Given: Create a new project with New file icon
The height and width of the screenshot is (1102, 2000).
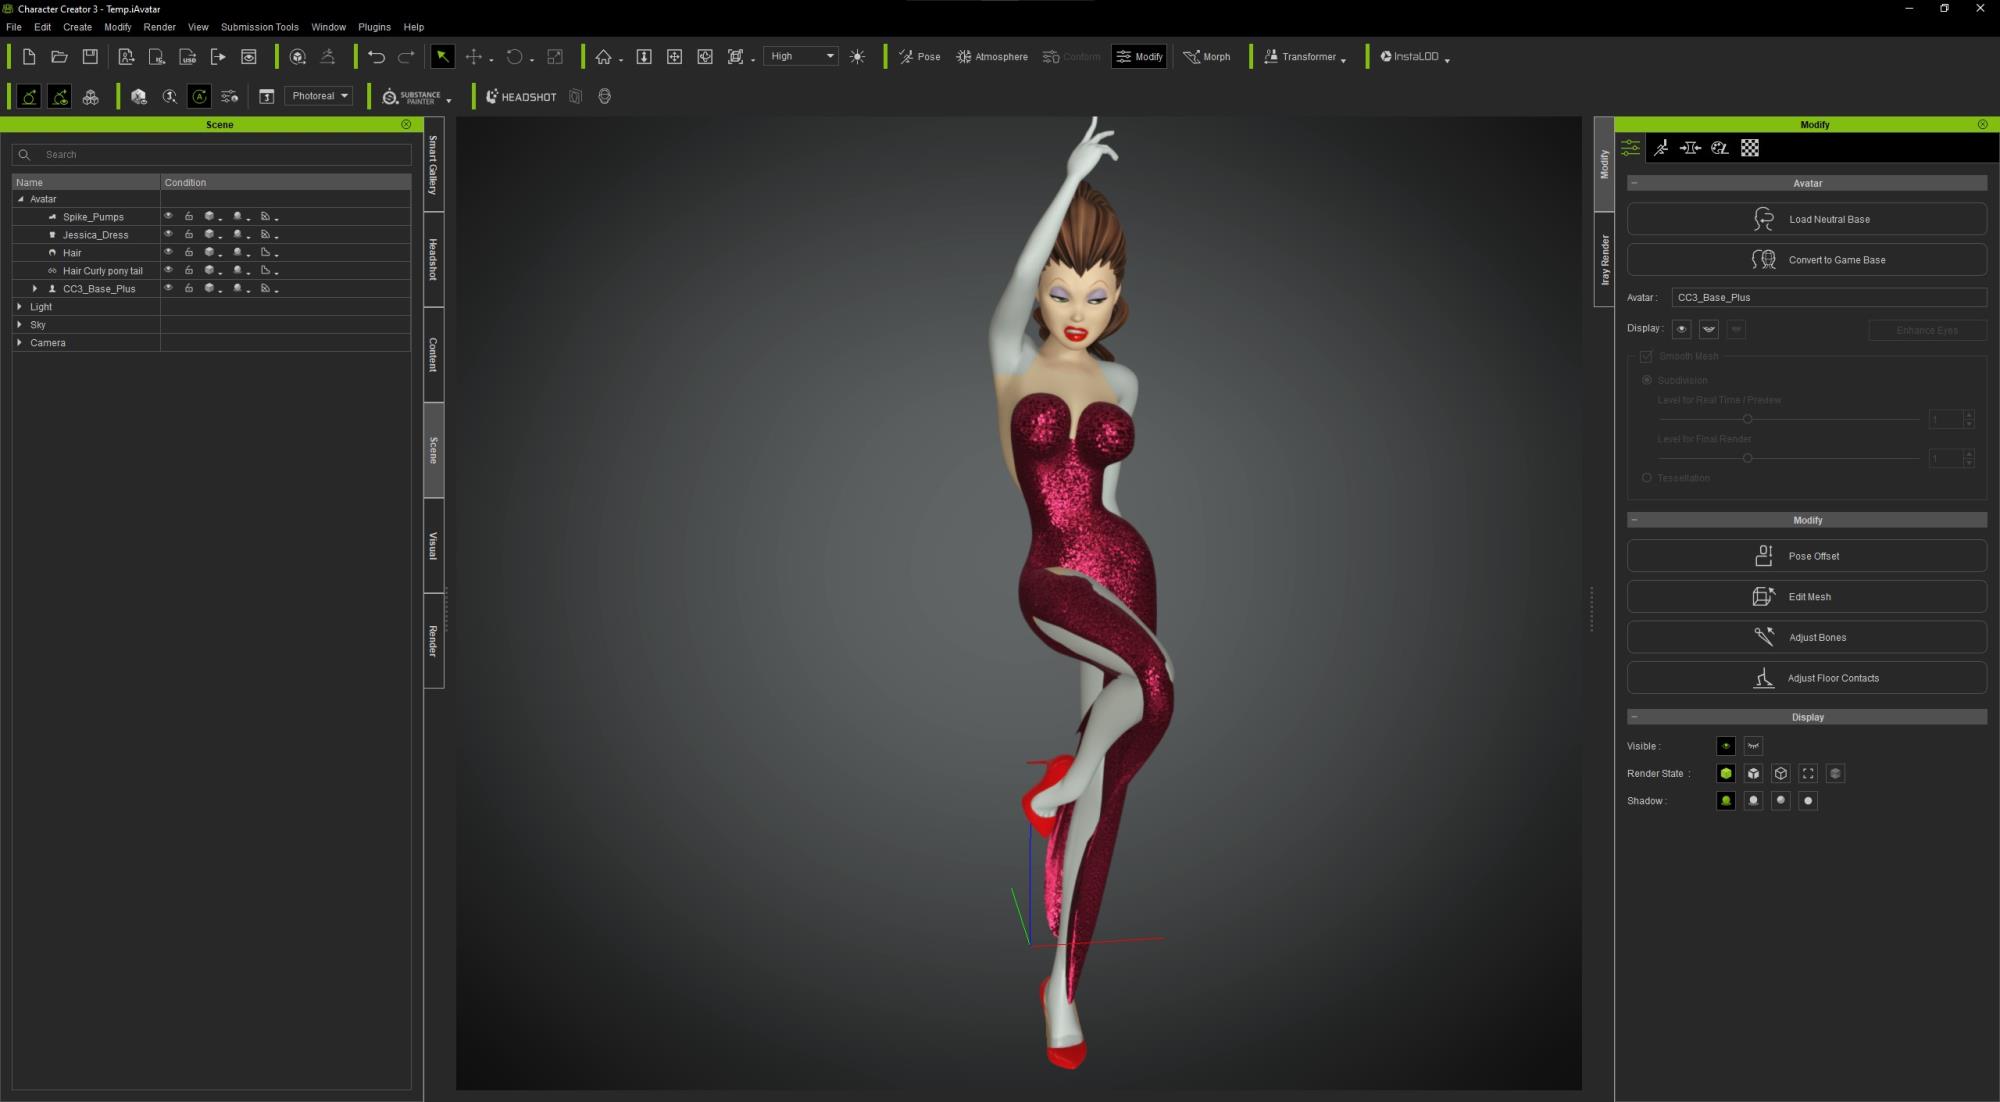Looking at the screenshot, I should 29,57.
